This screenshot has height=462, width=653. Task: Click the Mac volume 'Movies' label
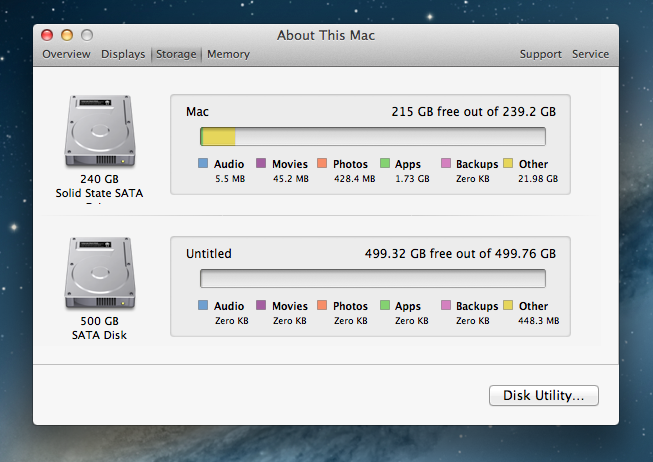(290, 164)
